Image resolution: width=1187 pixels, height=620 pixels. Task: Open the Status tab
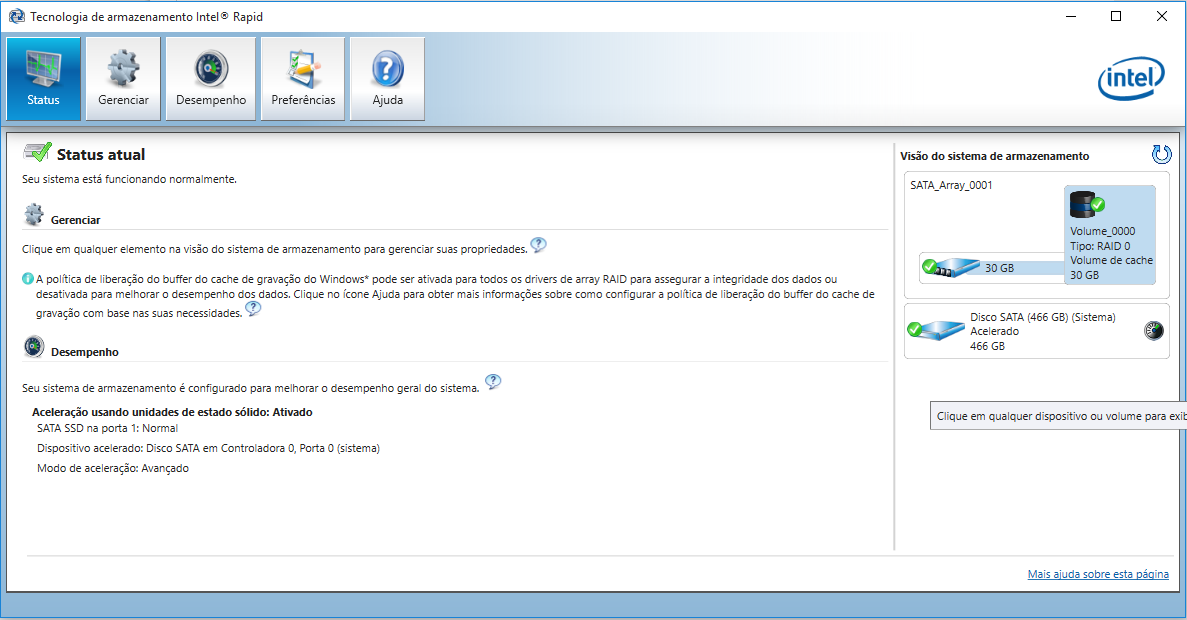[43, 79]
